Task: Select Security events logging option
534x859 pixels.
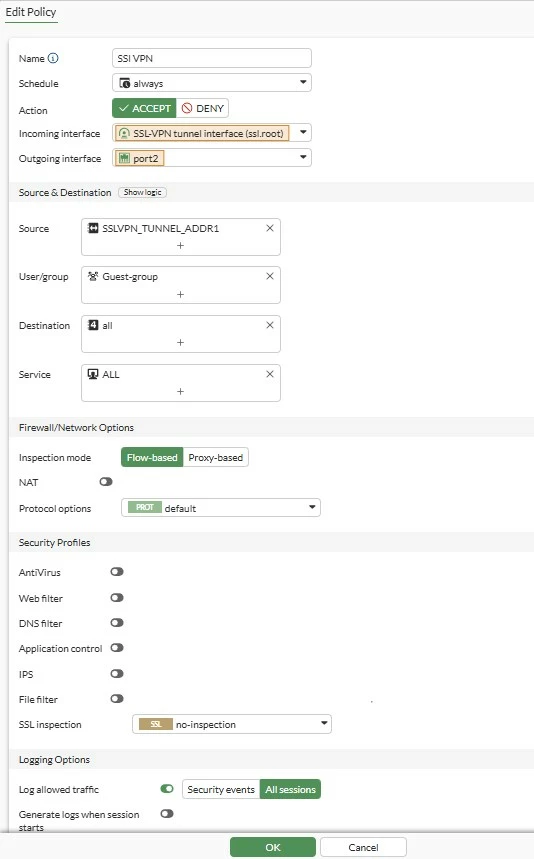Action: [x=221, y=789]
